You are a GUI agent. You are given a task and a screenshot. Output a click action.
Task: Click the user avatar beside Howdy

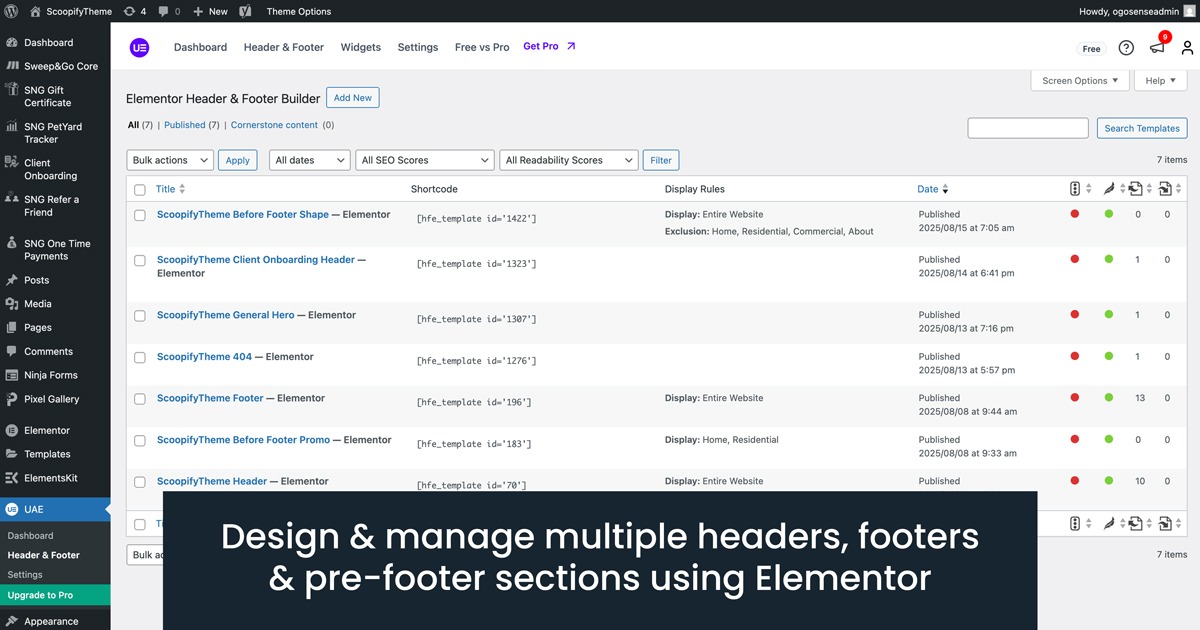tap(1188, 11)
